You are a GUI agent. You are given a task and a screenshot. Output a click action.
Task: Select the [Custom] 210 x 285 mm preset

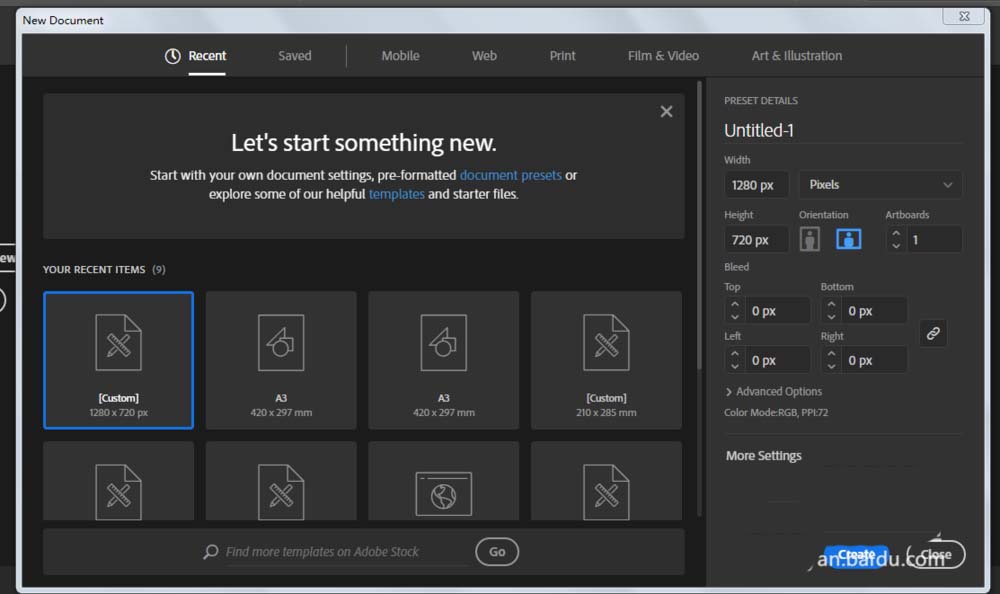pos(607,360)
